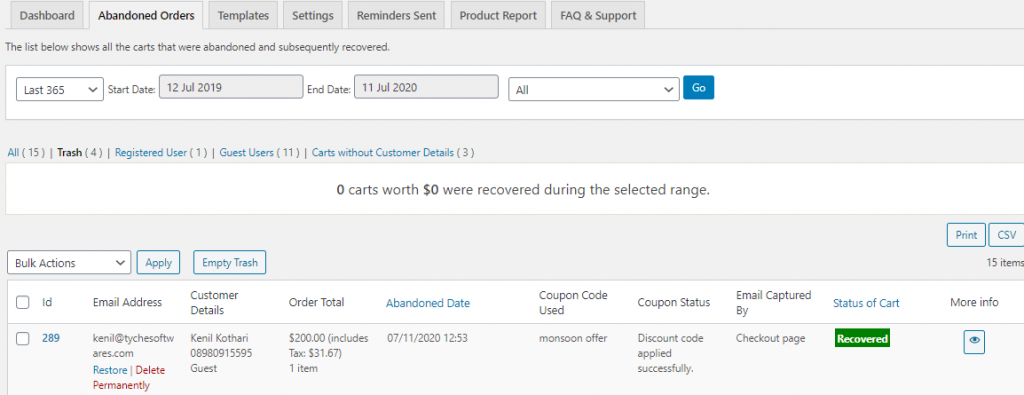Sort by Abandoned Date column
The image size is (1024, 395).
pos(428,303)
